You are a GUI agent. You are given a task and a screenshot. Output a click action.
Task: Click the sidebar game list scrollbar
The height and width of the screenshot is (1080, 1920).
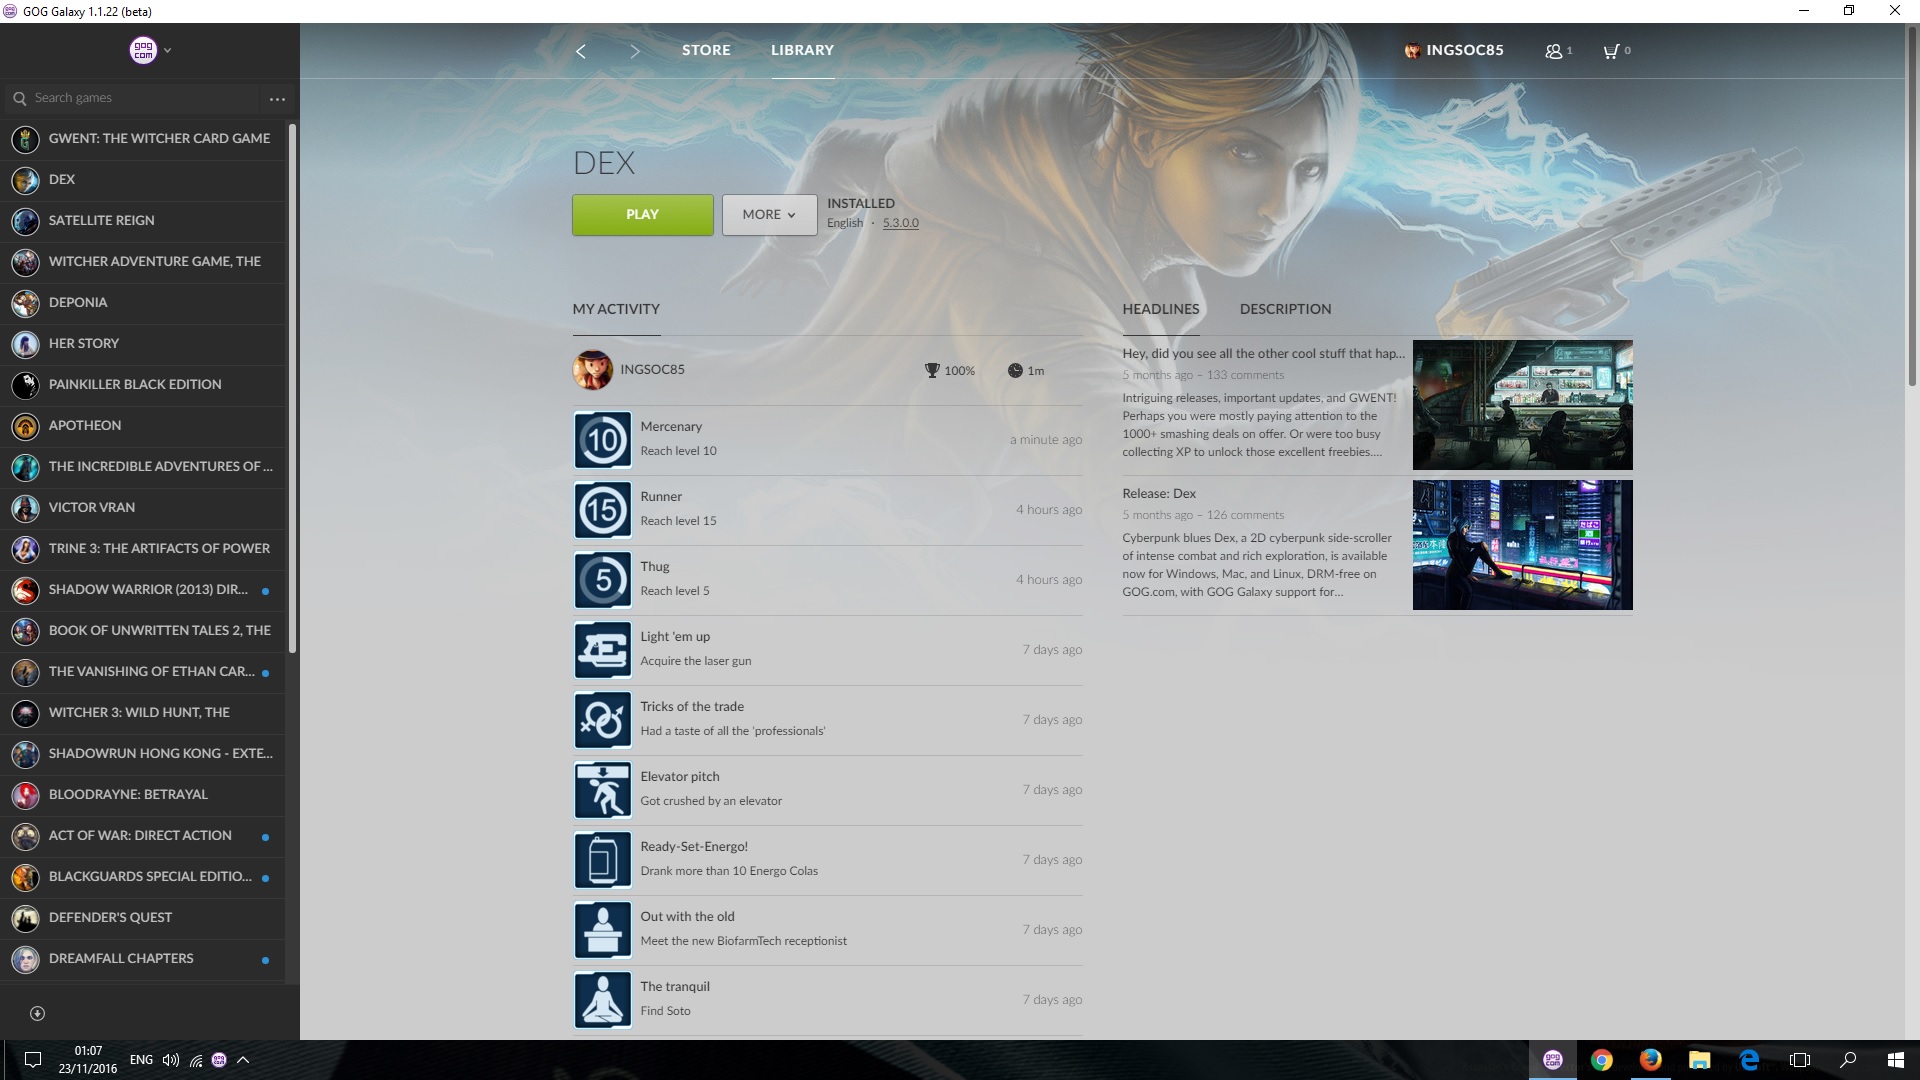click(292, 388)
